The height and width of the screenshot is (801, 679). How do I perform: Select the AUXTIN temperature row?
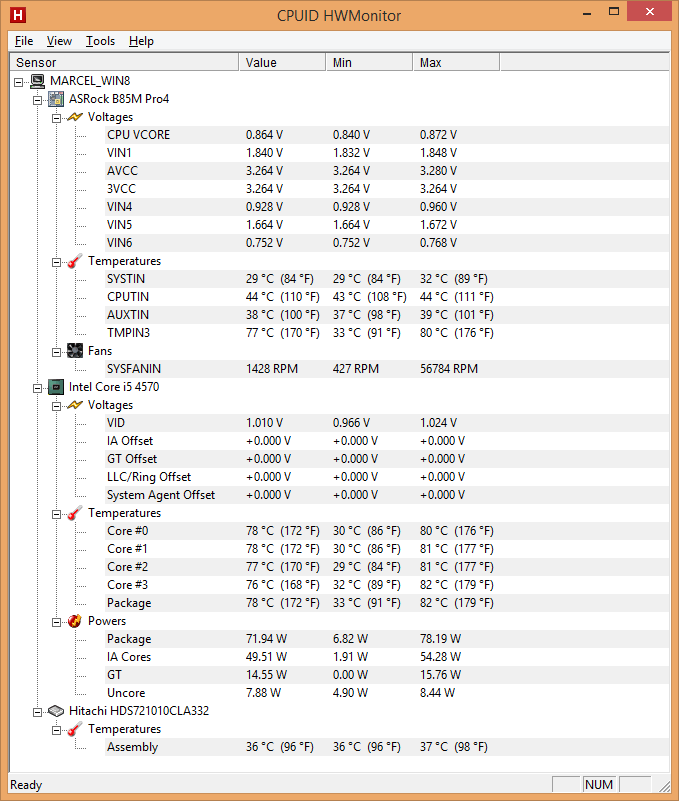pos(387,315)
